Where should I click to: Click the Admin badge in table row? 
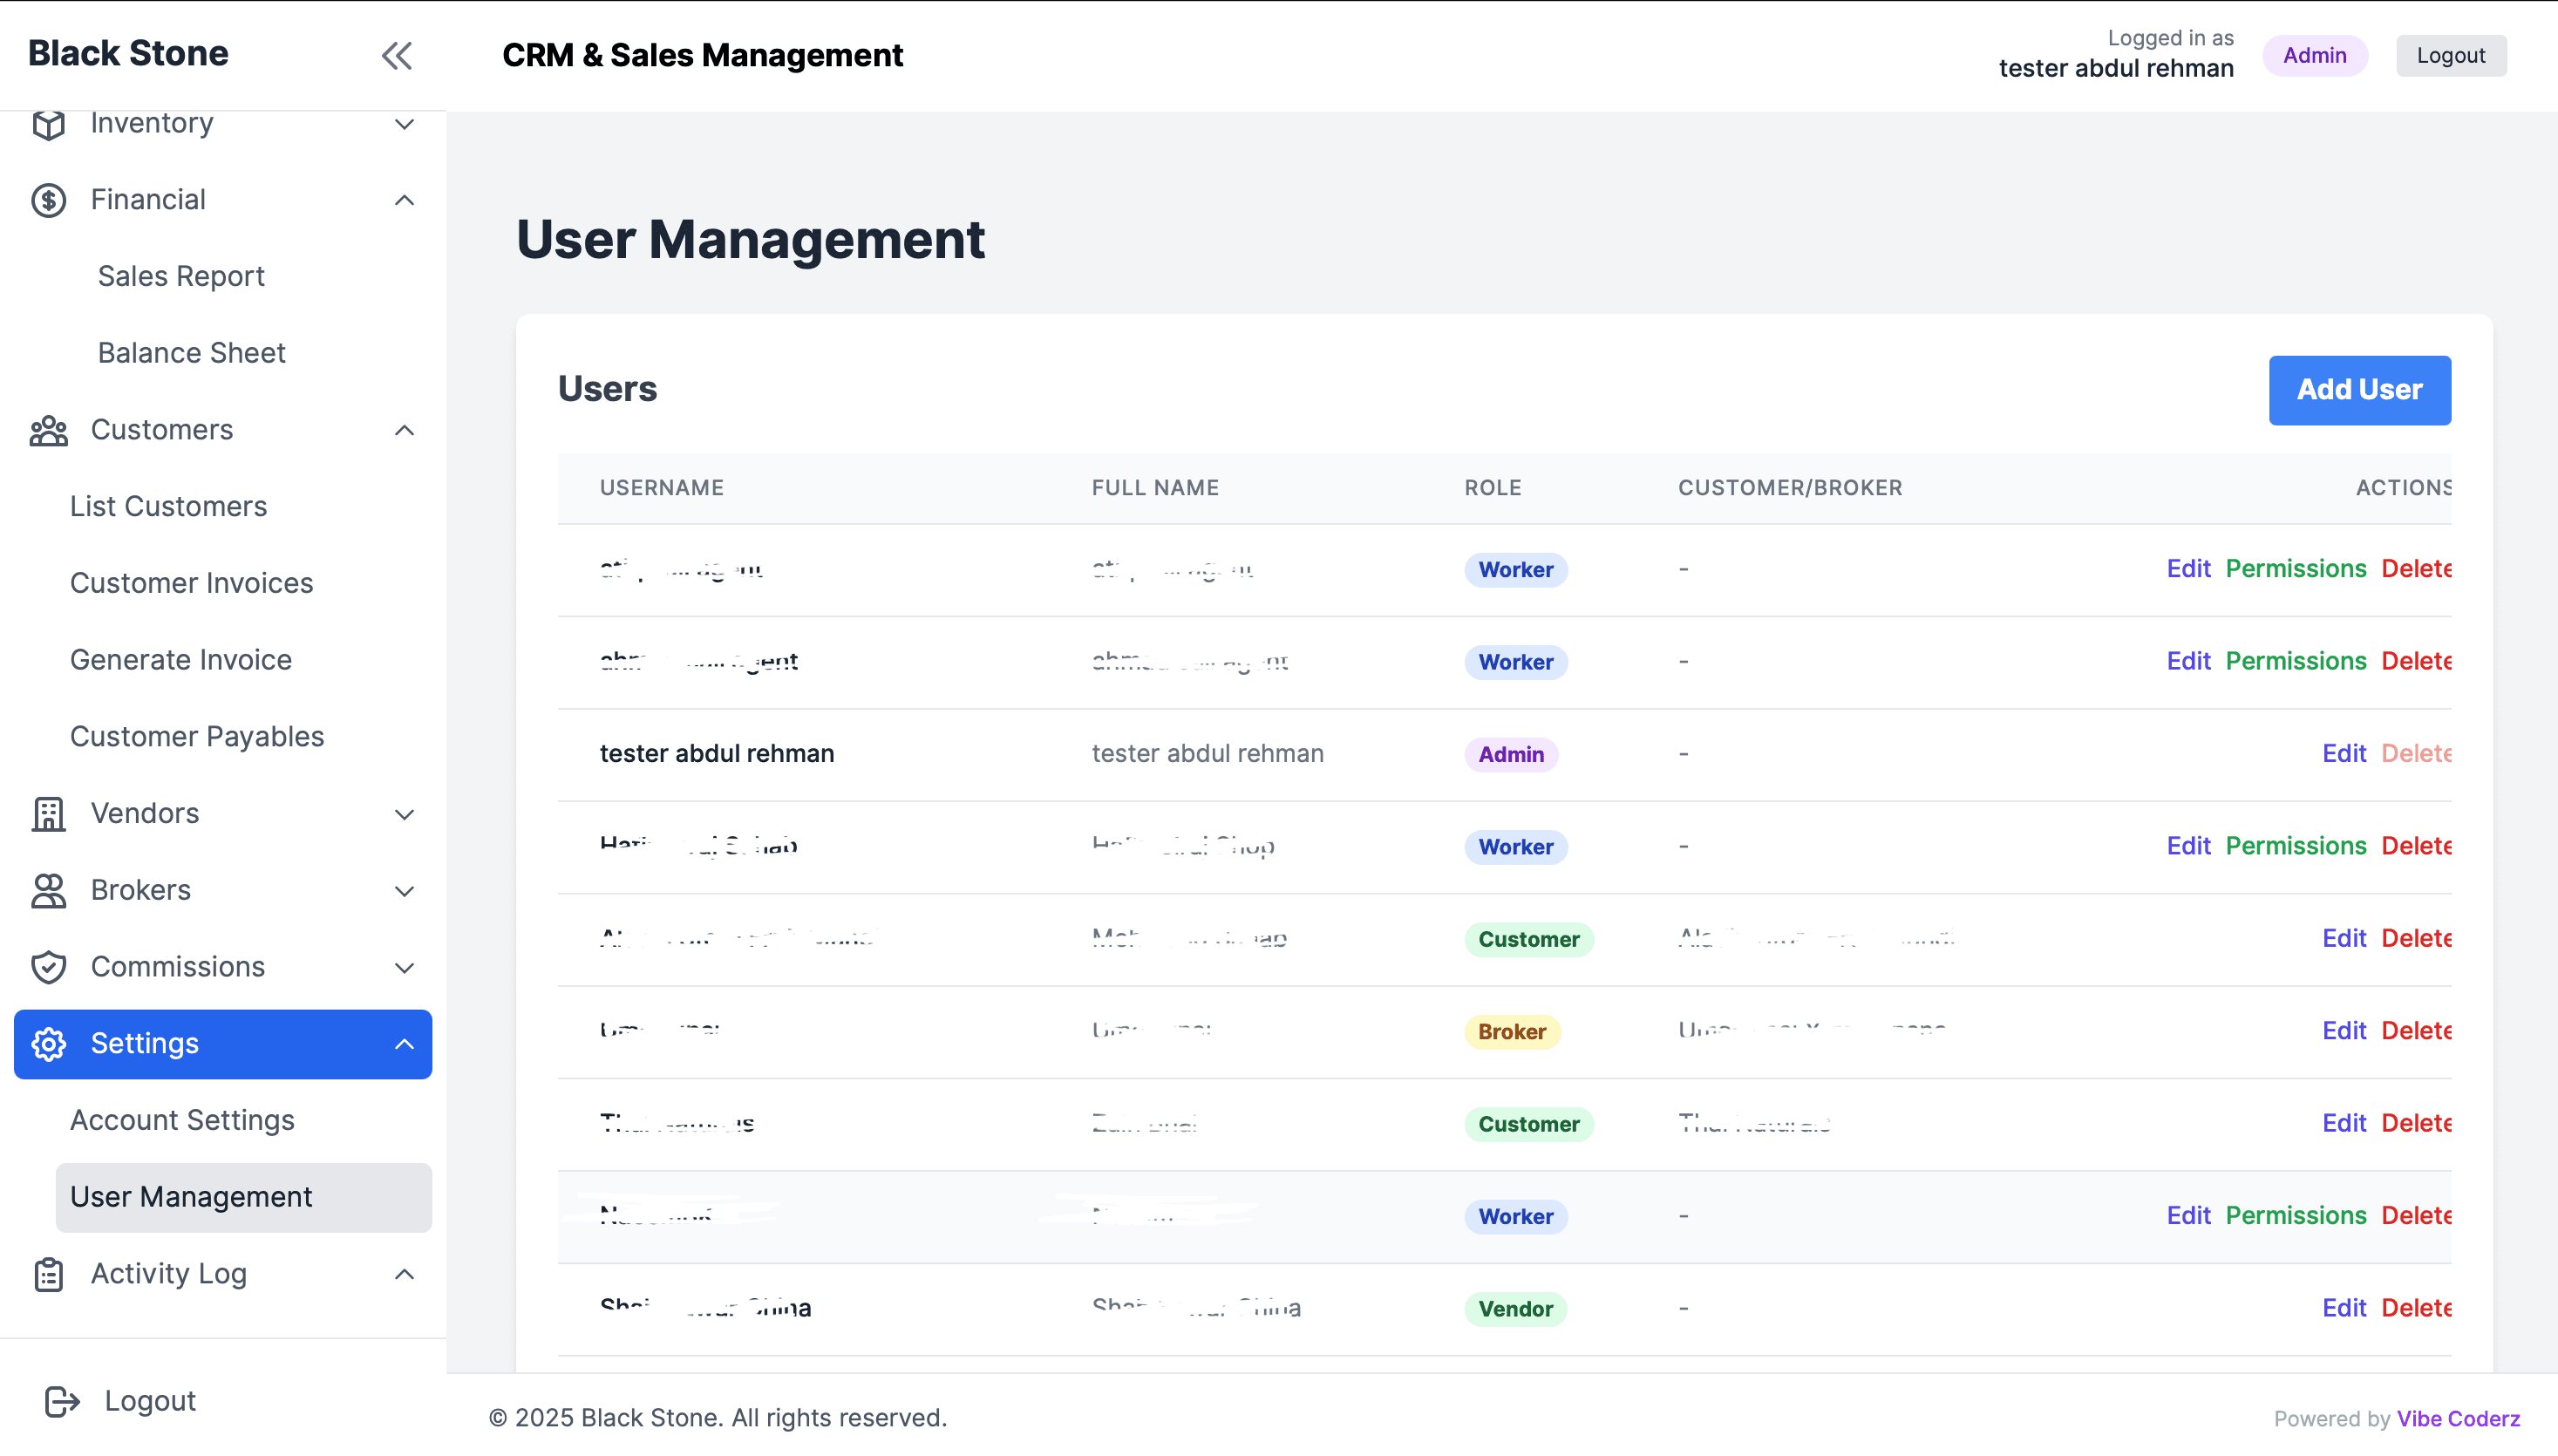[x=1510, y=754]
